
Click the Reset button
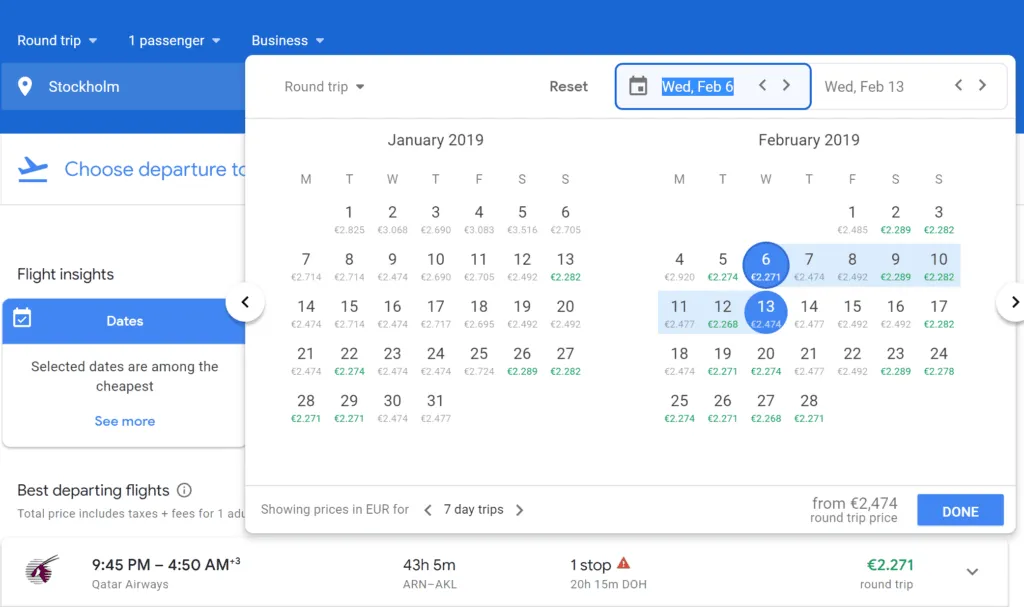point(568,87)
